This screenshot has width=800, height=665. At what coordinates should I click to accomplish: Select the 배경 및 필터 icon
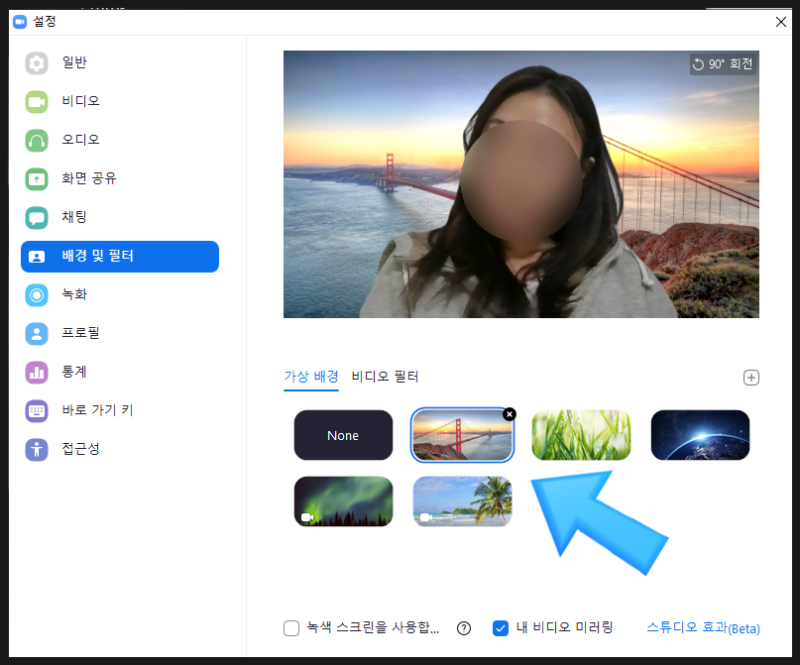pos(36,257)
